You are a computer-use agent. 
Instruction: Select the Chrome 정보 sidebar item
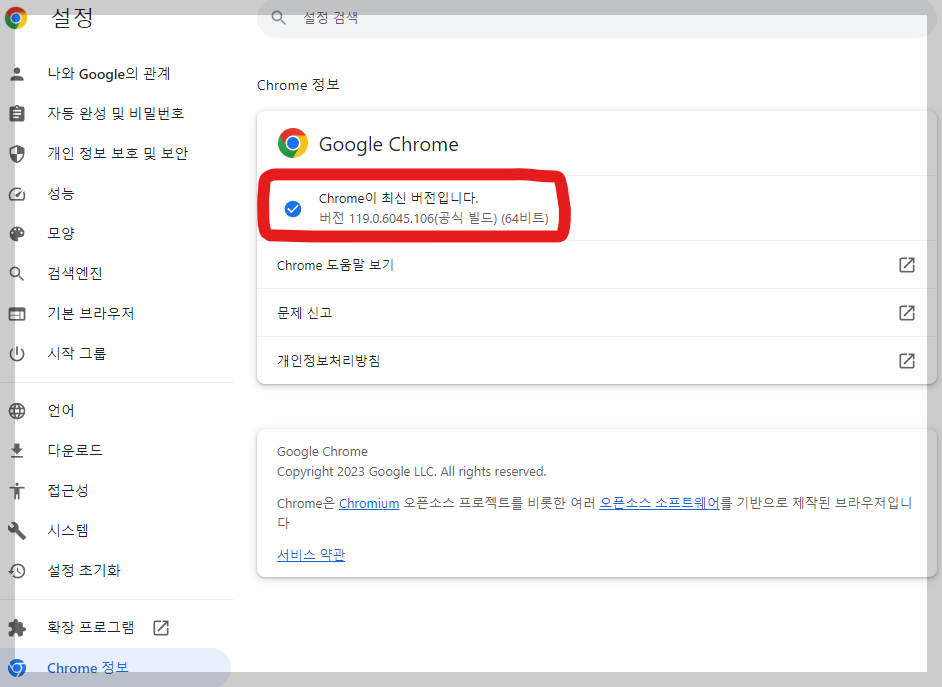115,668
